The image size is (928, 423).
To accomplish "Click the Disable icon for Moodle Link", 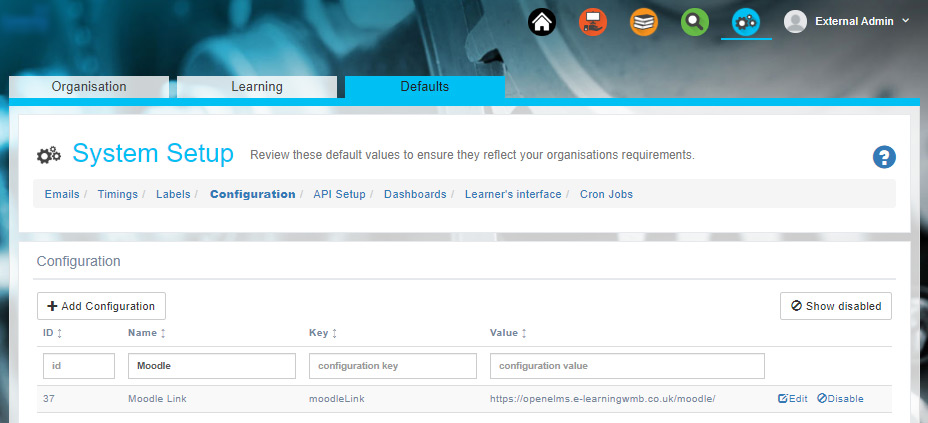I will (x=821, y=399).
